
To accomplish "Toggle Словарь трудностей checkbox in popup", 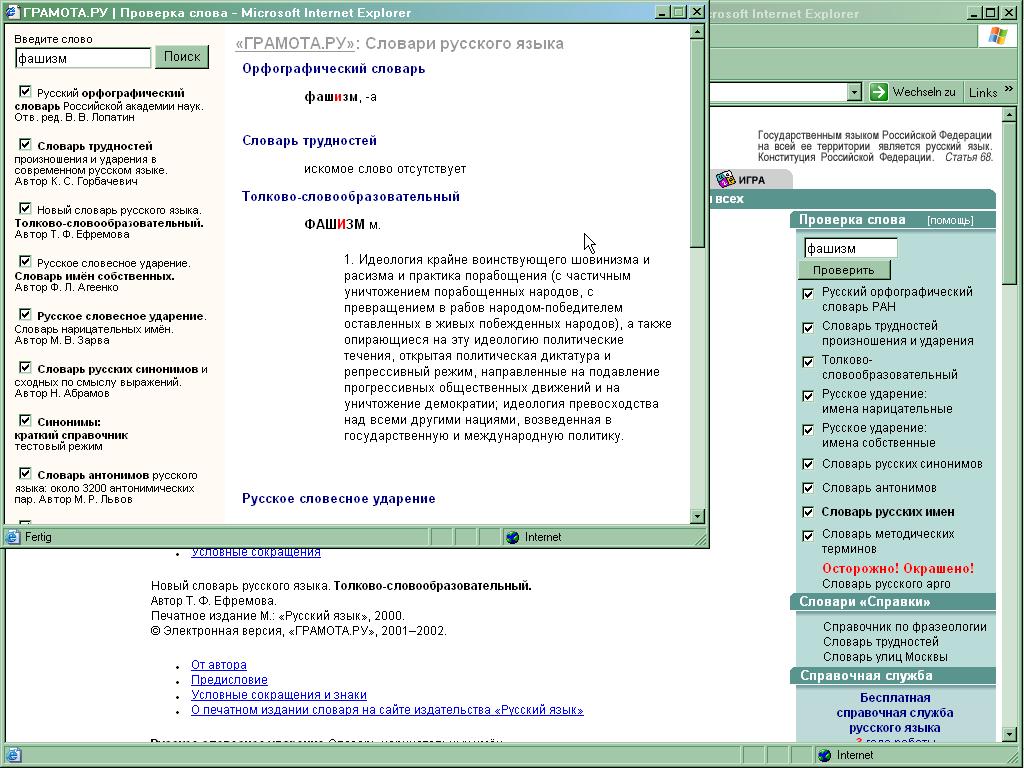I will pos(25,144).
